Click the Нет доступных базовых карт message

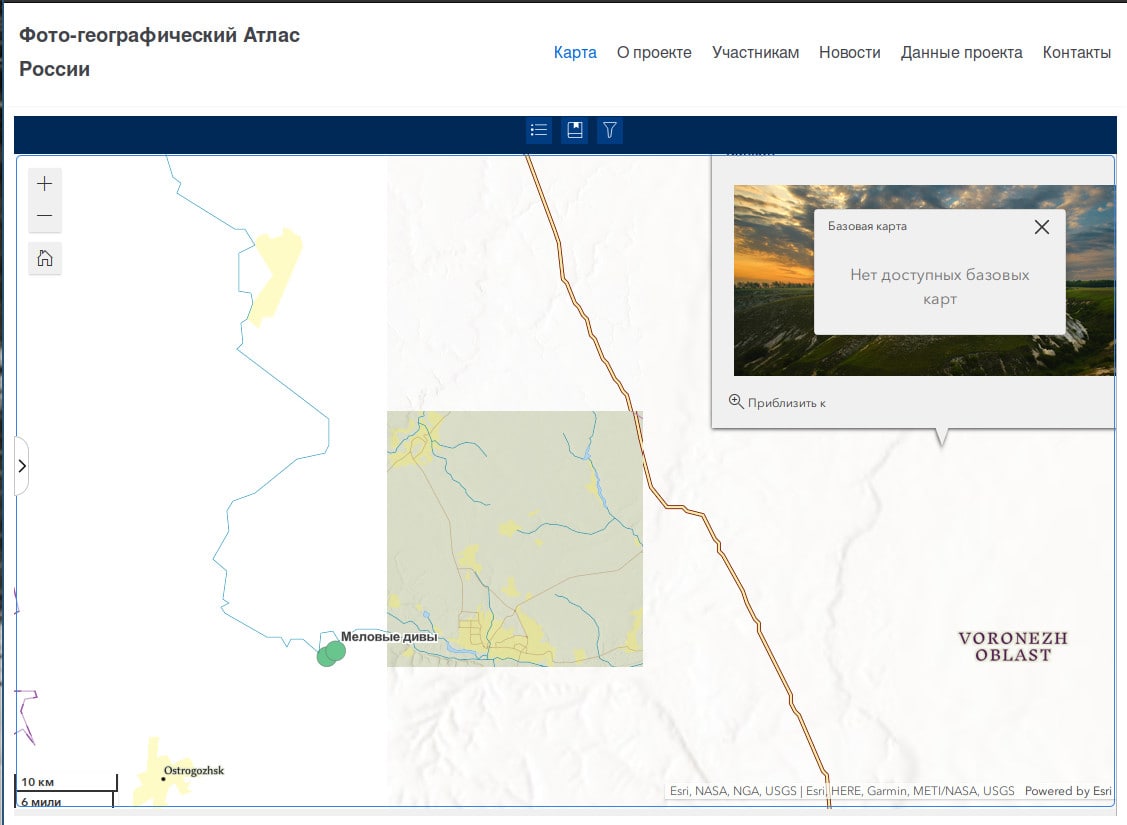(x=939, y=286)
